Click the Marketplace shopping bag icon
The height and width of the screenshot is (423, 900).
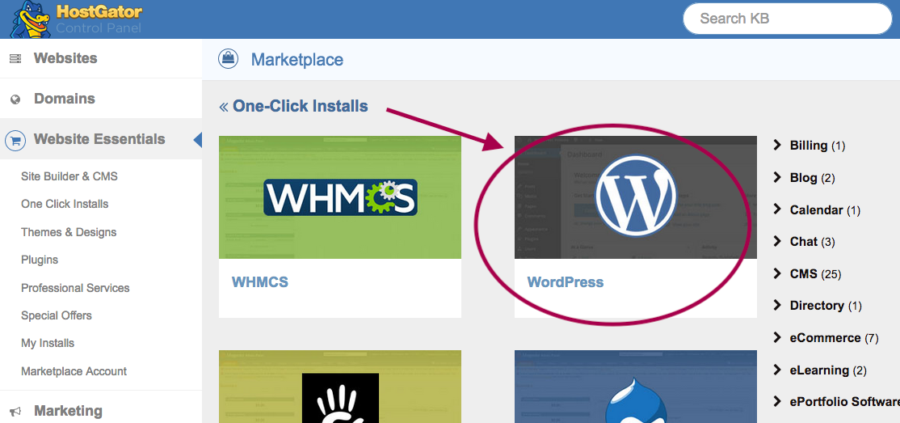(228, 59)
